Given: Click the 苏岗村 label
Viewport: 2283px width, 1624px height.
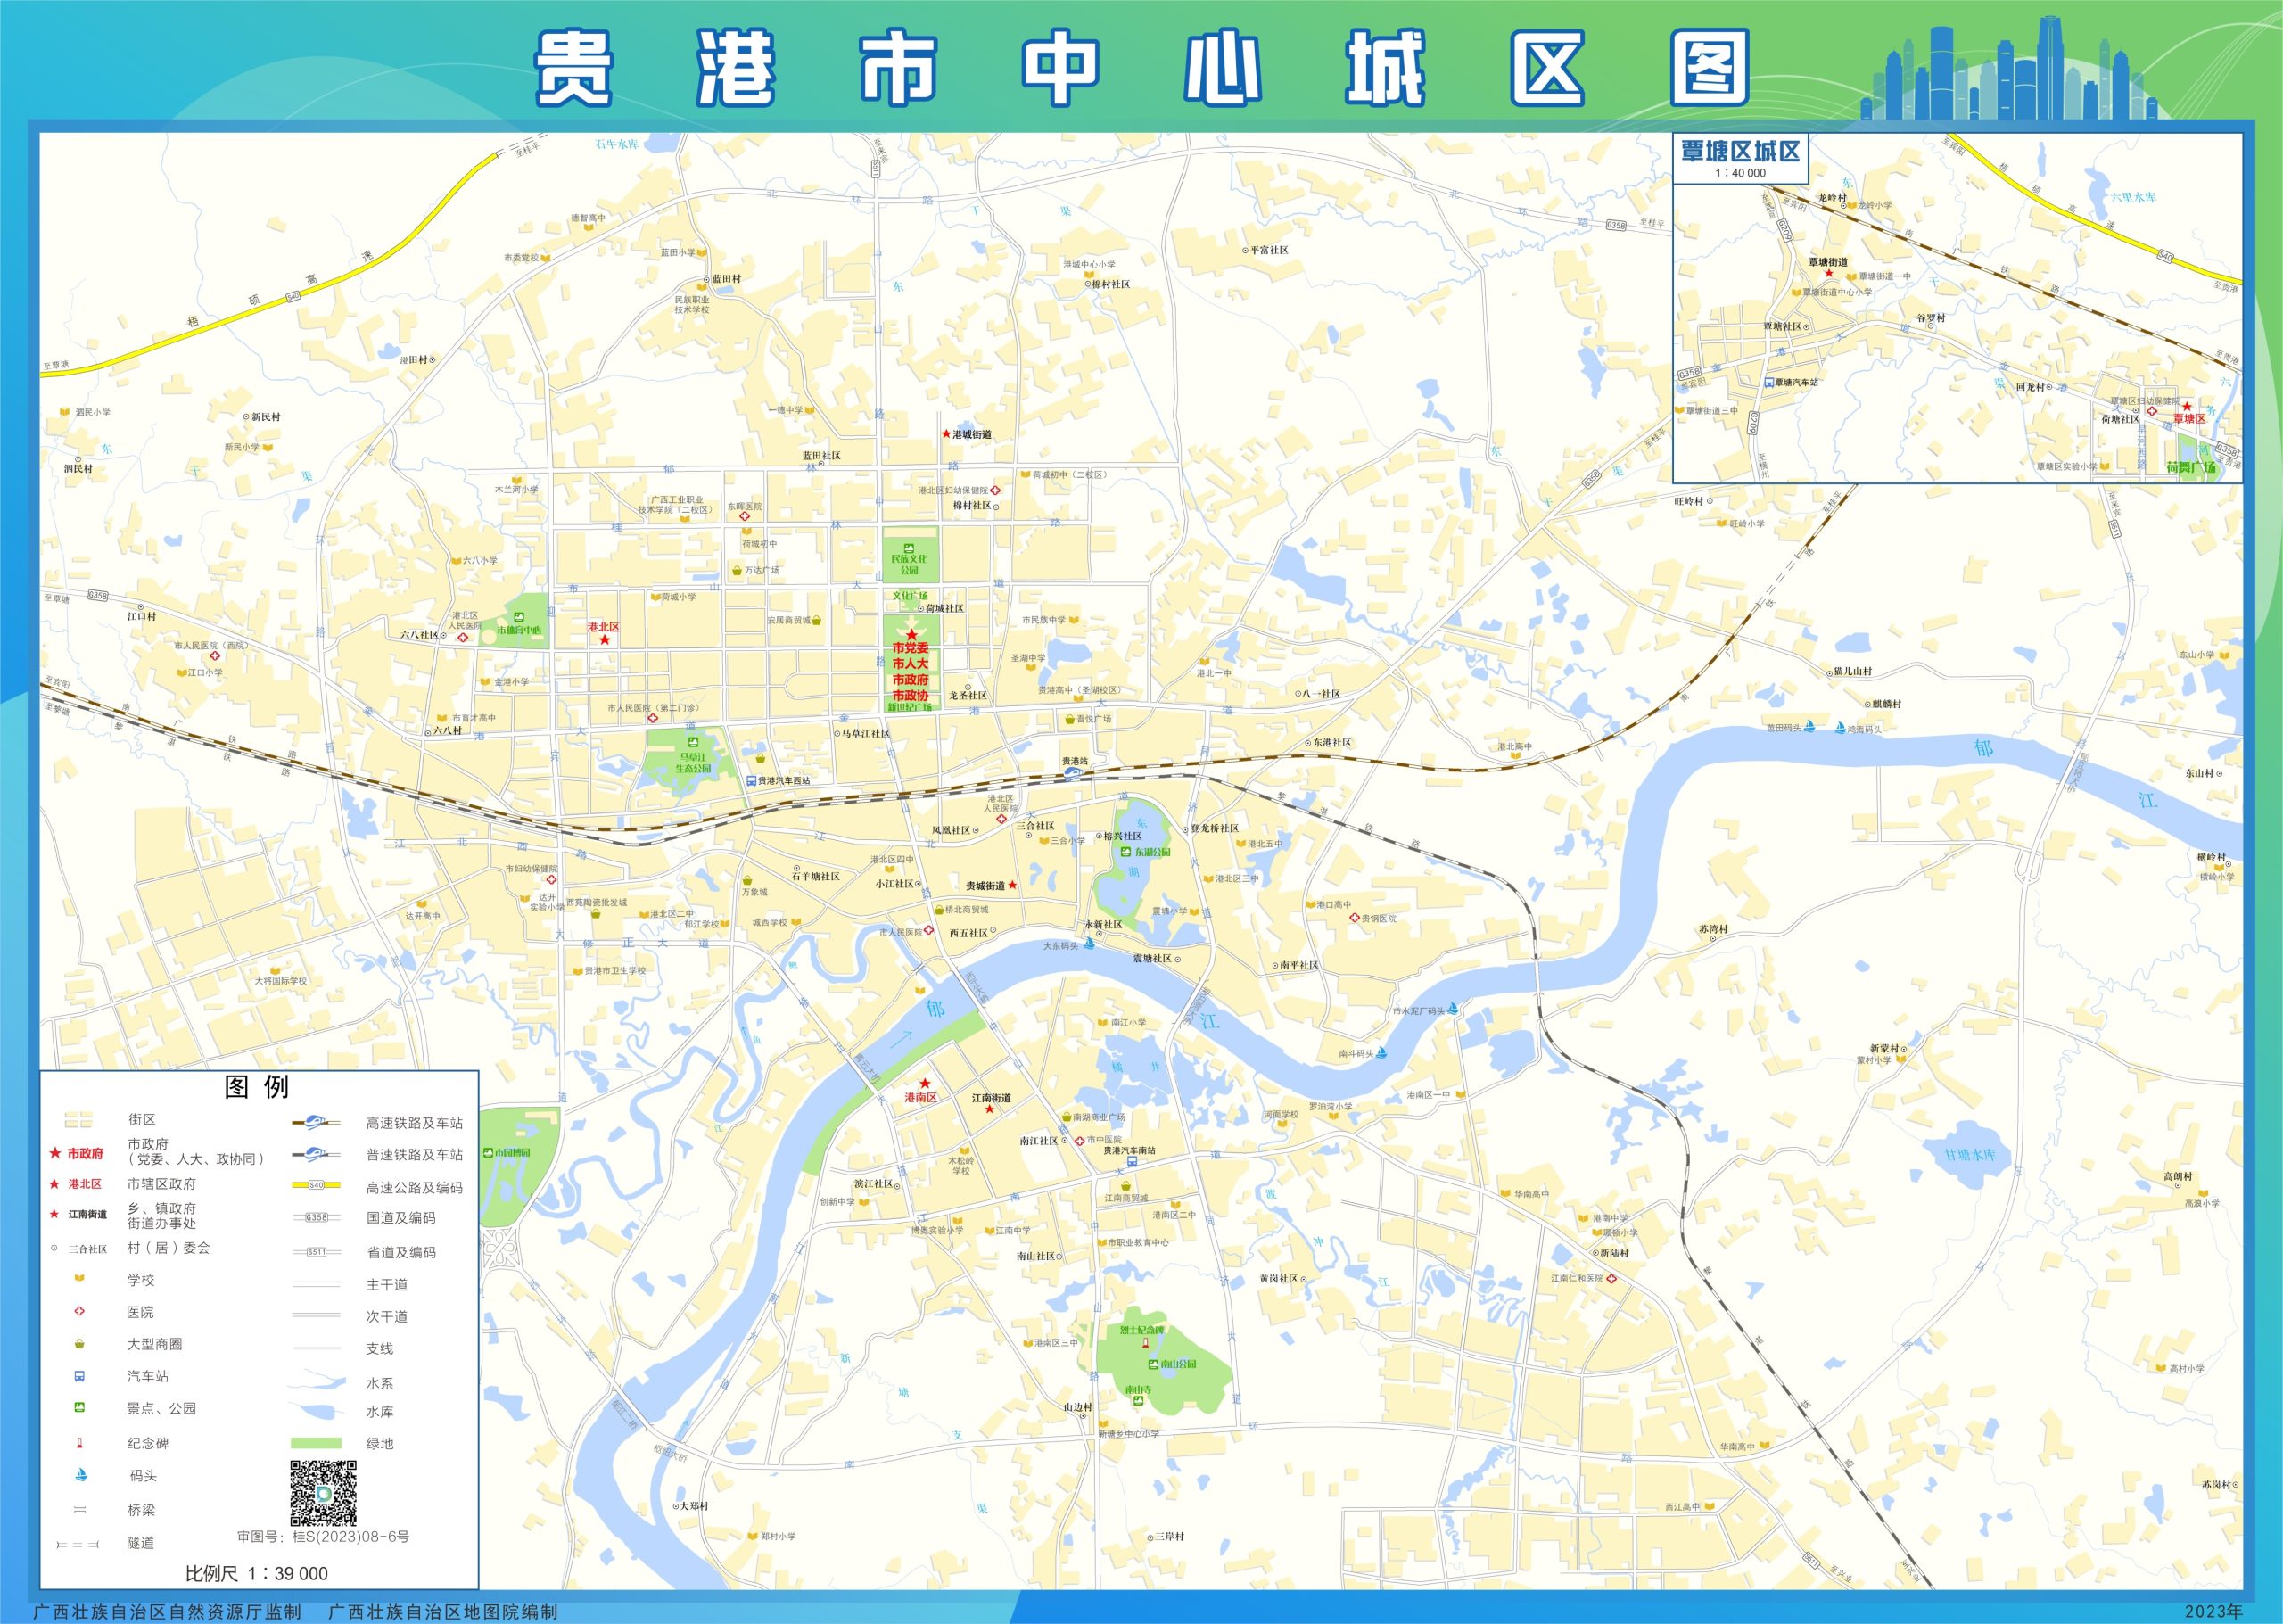Looking at the screenshot, I should coord(2216,1484).
